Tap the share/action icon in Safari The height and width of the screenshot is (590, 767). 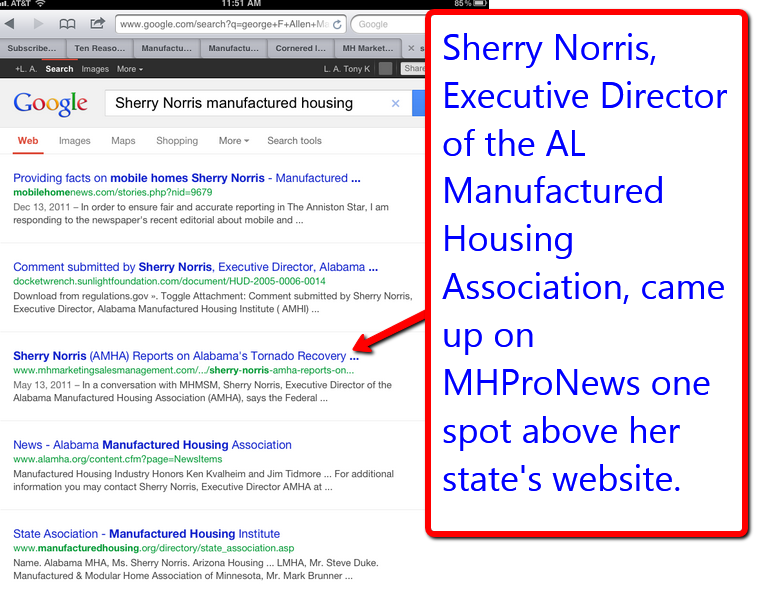97,23
